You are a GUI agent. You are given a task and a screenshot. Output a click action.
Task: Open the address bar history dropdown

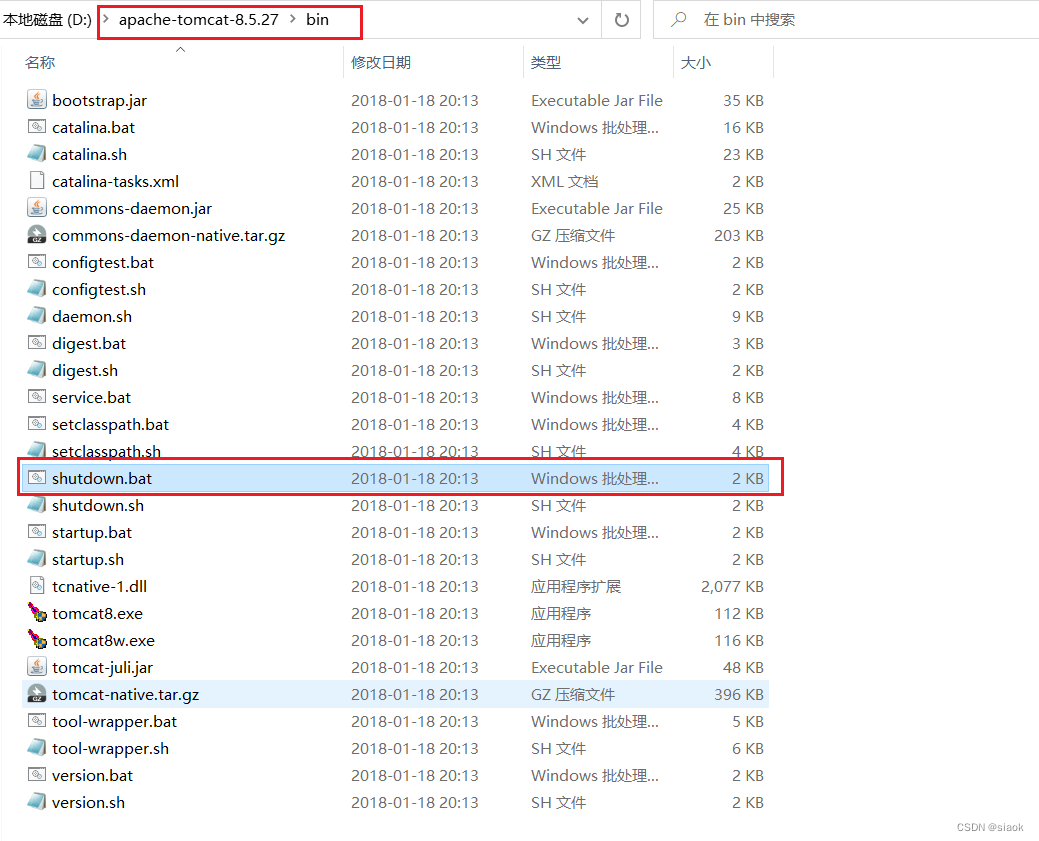pos(583,20)
